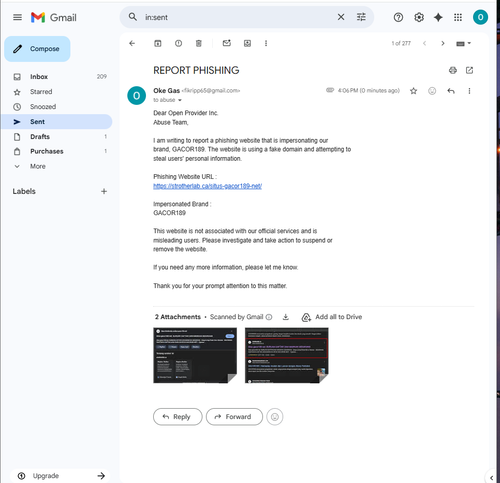Report this email as spam

coord(178,43)
